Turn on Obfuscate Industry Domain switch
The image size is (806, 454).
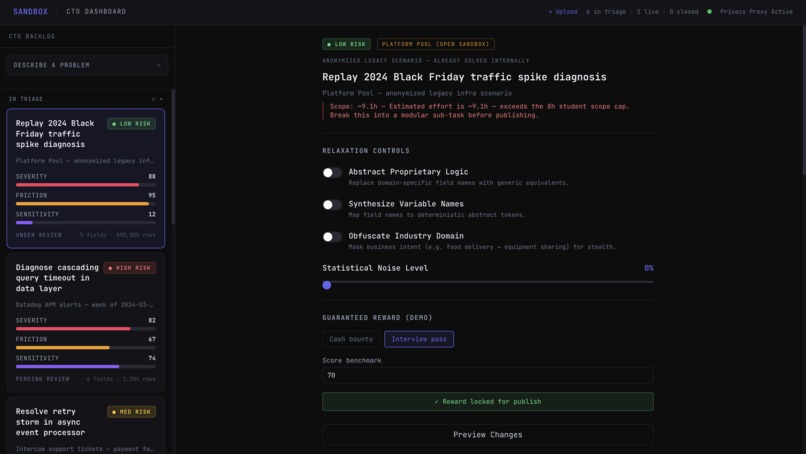(332, 237)
